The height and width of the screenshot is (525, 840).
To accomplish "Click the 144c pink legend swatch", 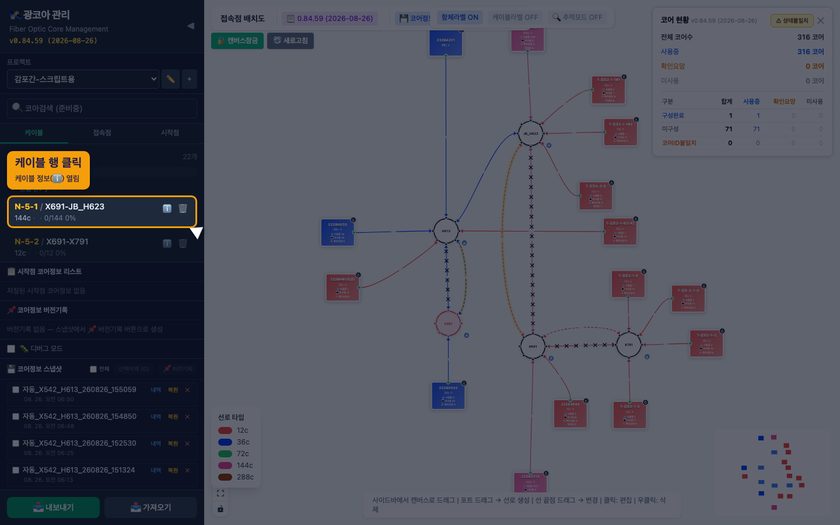I will (x=225, y=466).
